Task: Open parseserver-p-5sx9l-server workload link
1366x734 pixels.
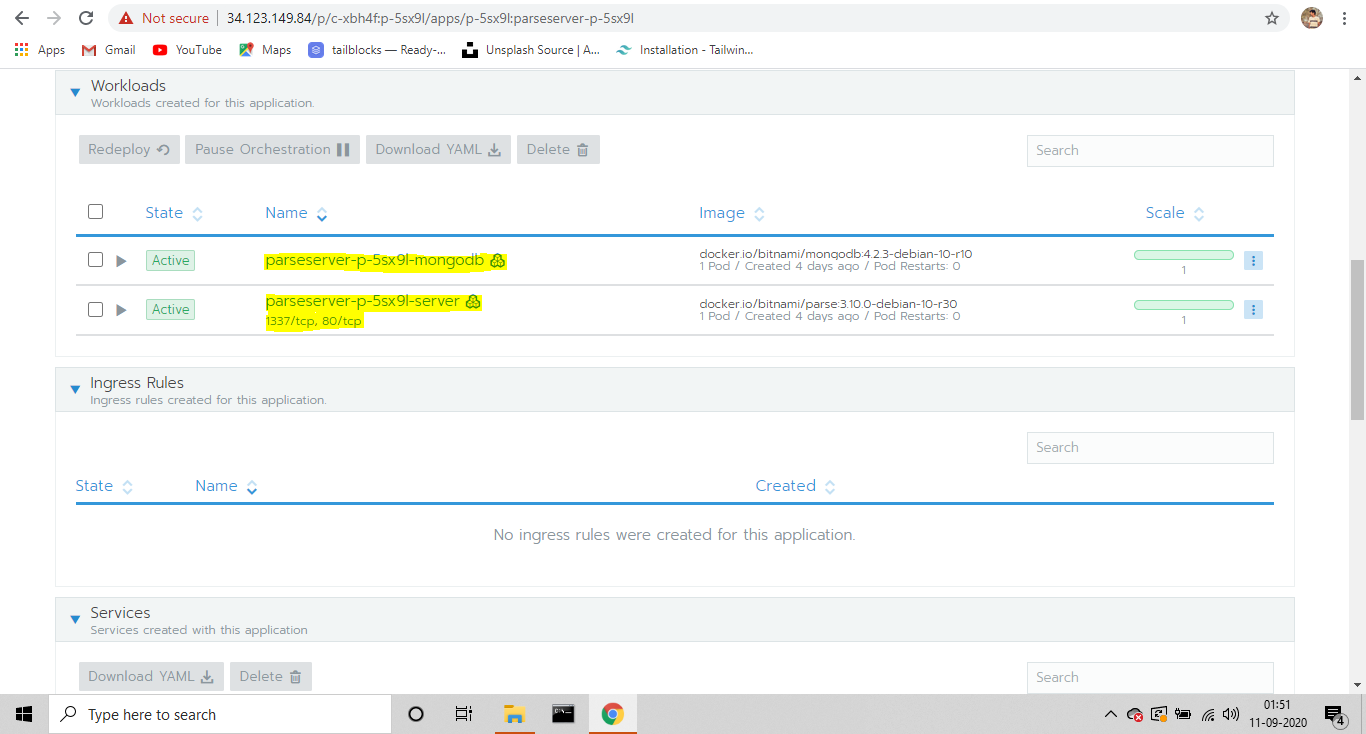Action: [x=363, y=301]
